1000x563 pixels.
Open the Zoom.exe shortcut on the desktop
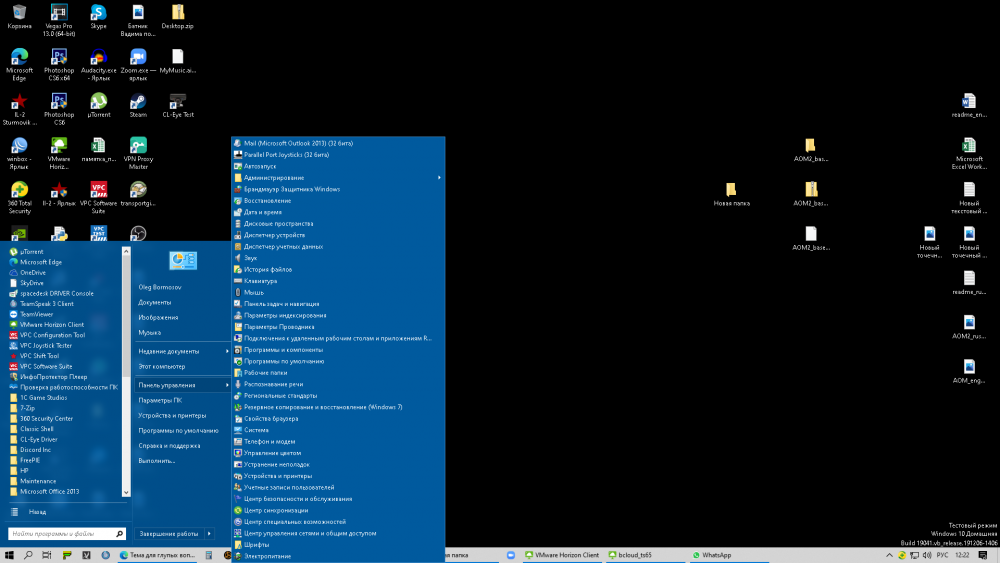click(x=138, y=65)
